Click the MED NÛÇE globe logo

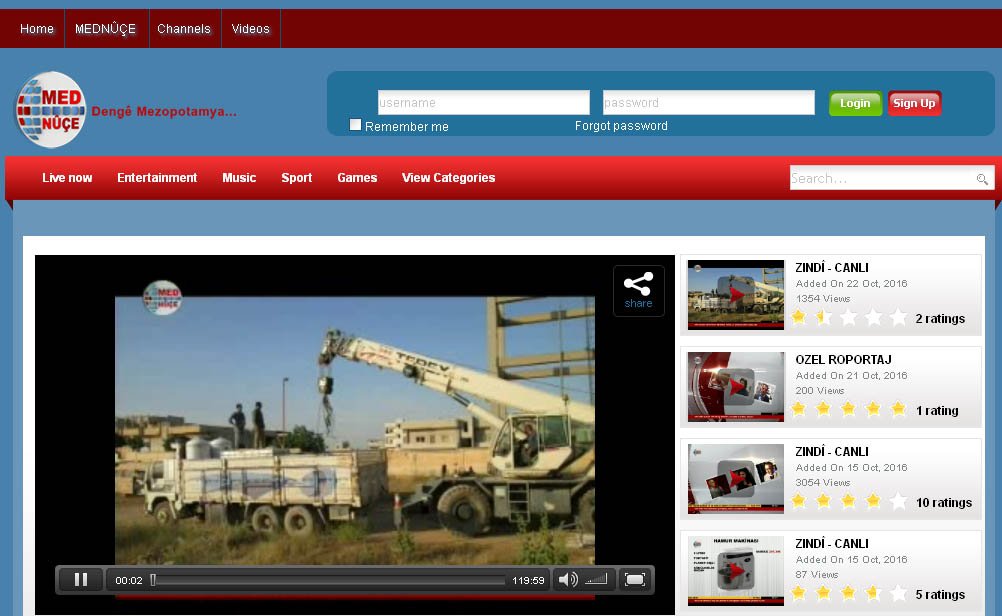pyautogui.click(x=51, y=110)
